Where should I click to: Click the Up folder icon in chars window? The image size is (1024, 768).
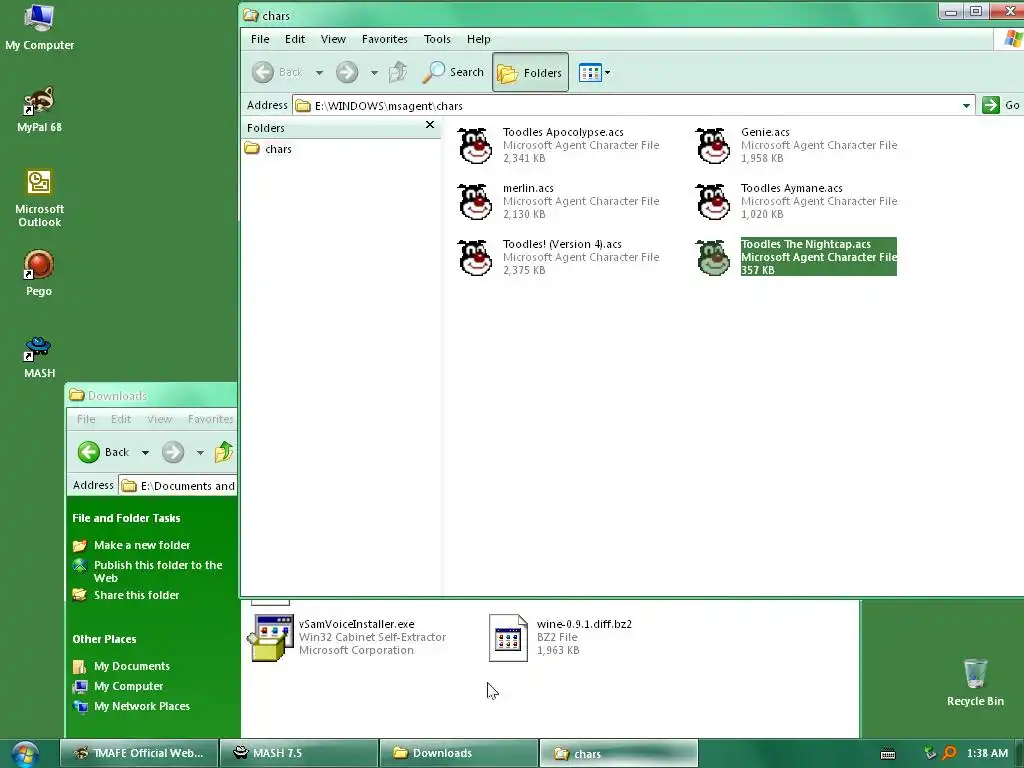pyautogui.click(x=398, y=72)
